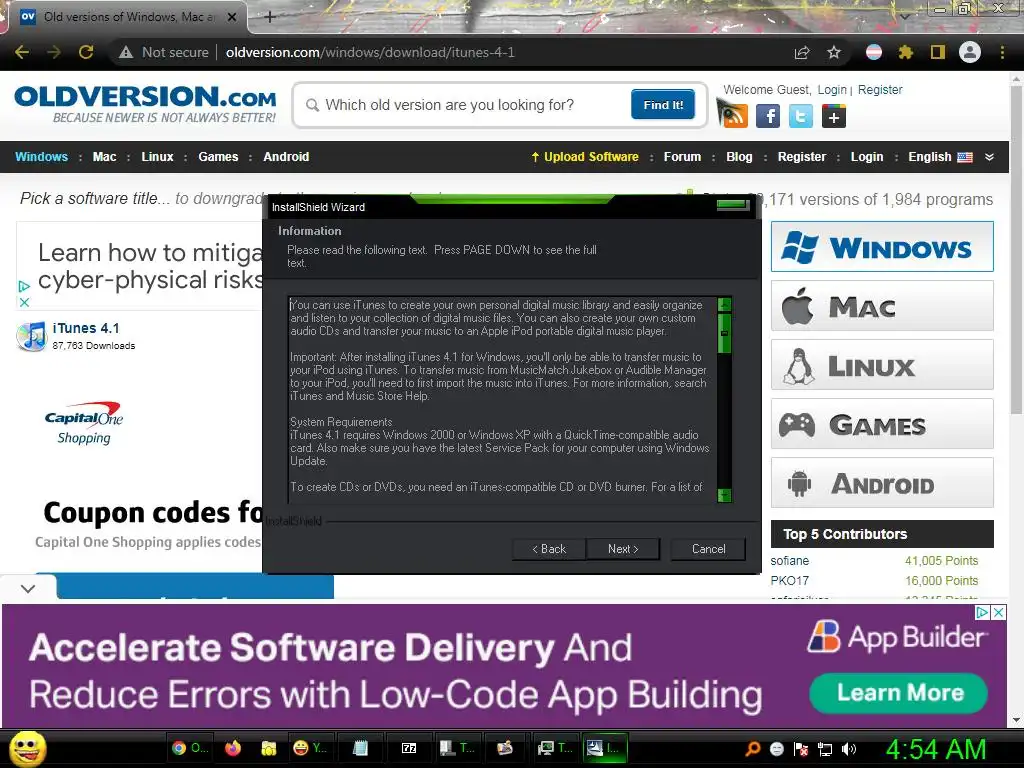The image size is (1024, 768).
Task: Expand the language dropdown chevron
Action: [989, 157]
